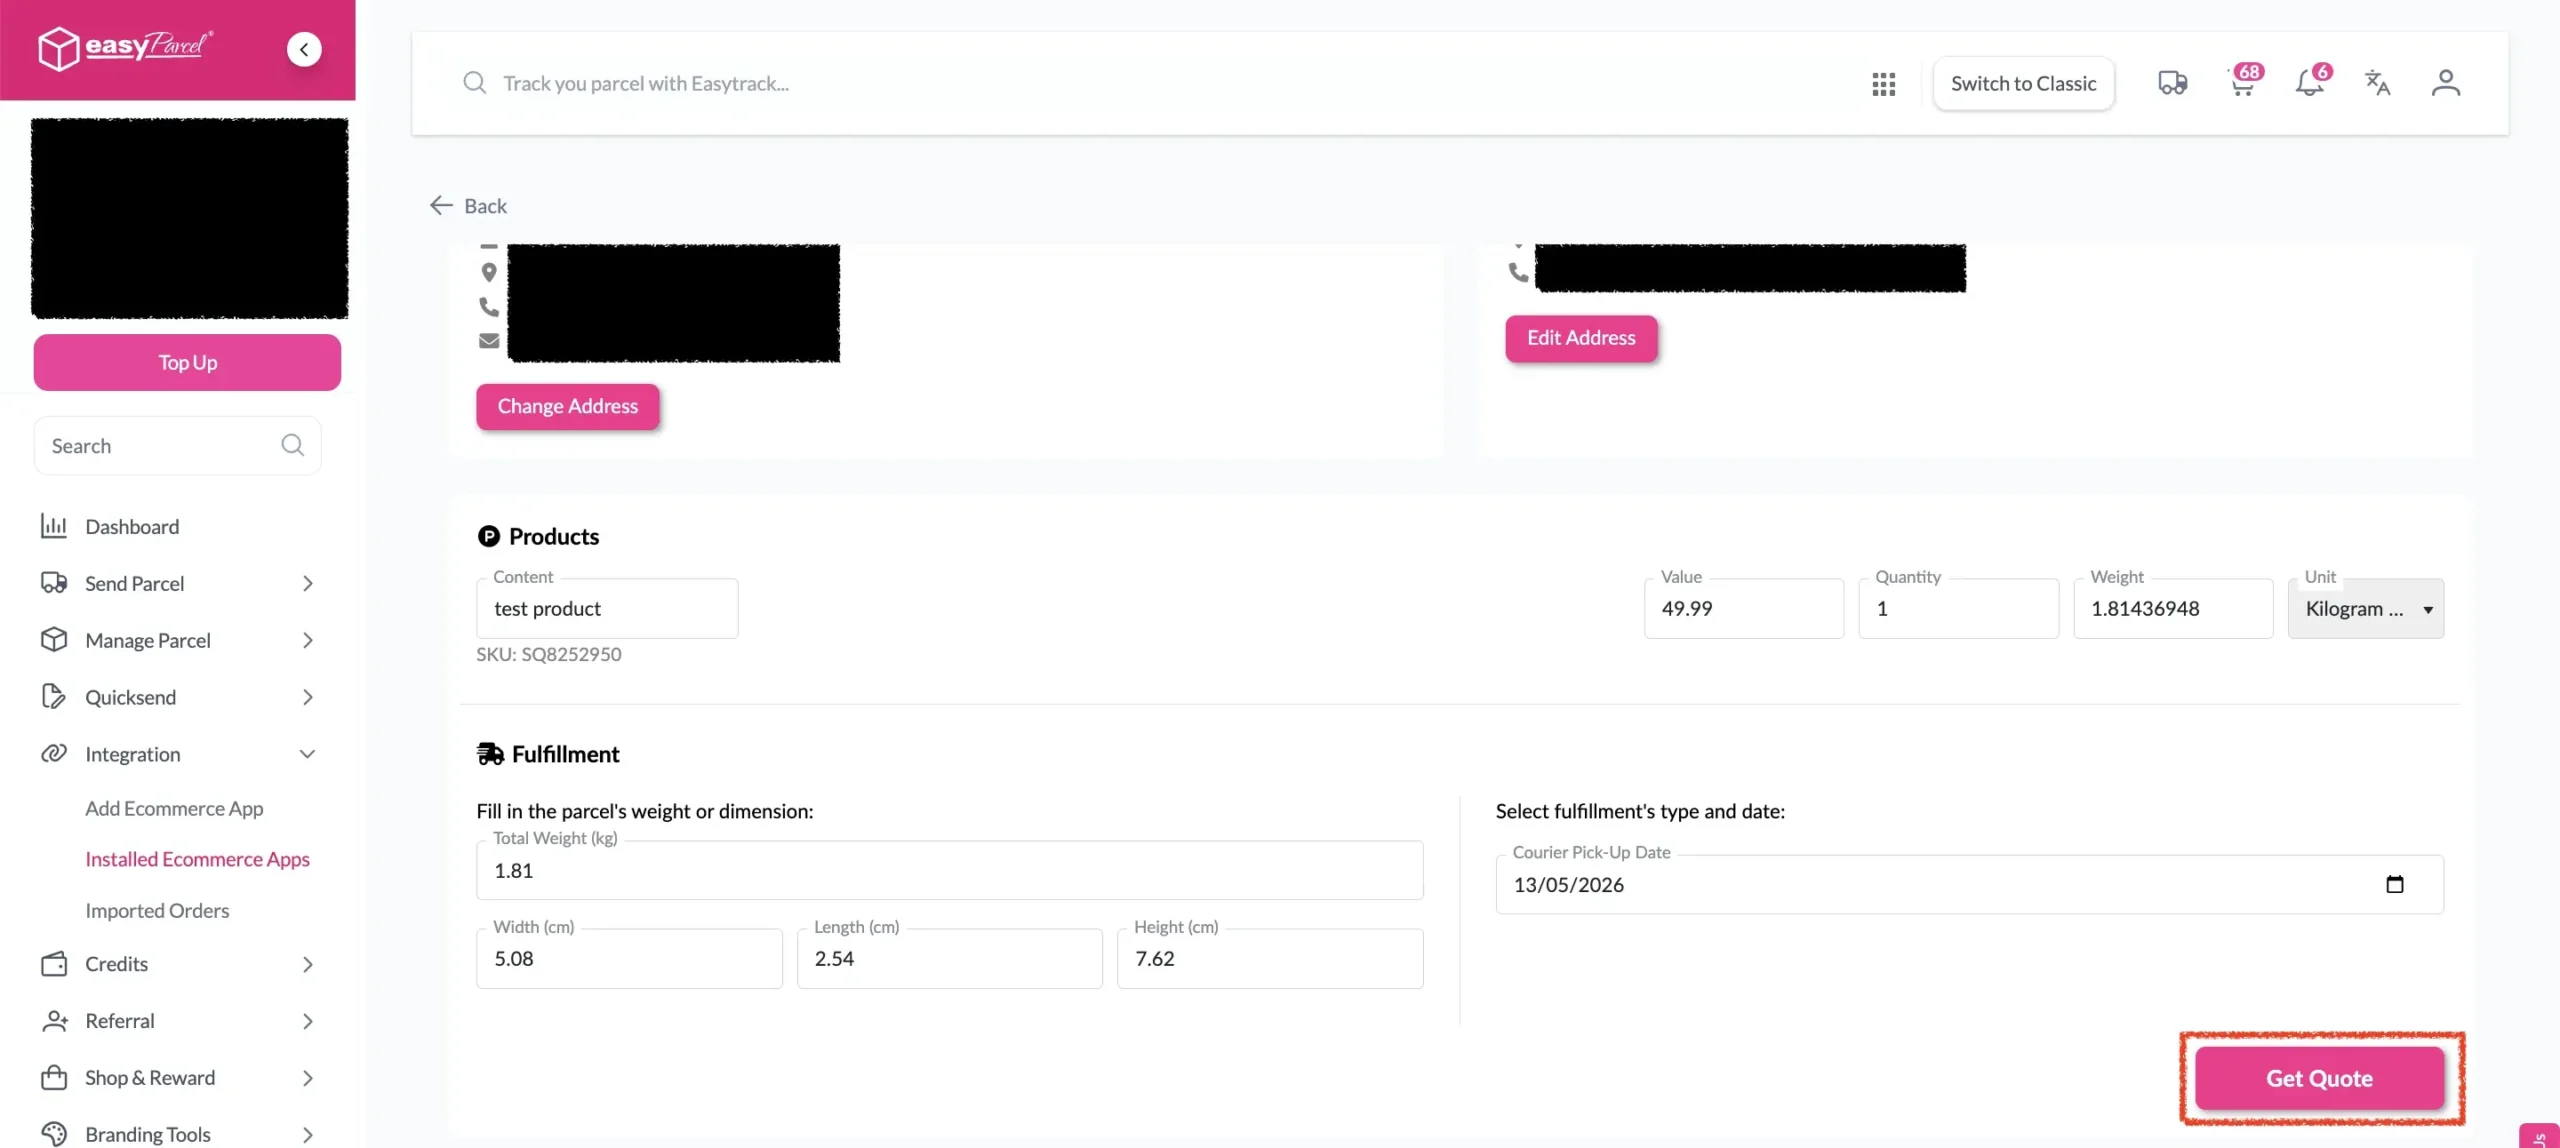
Task: Open Dashboard from the sidebar
Action: click(132, 526)
